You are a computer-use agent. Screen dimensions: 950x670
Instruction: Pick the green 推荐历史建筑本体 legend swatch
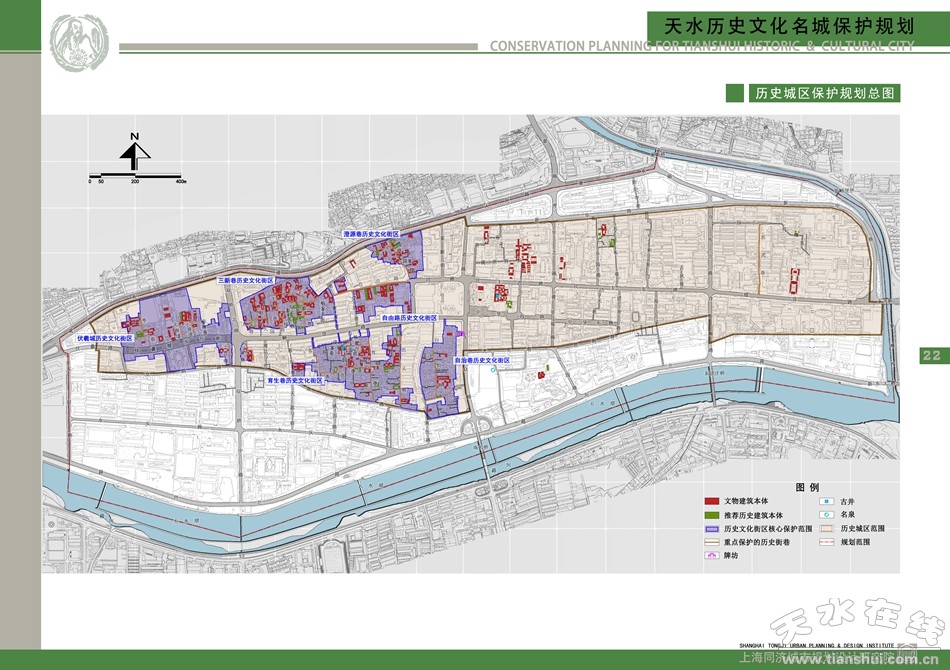point(713,513)
